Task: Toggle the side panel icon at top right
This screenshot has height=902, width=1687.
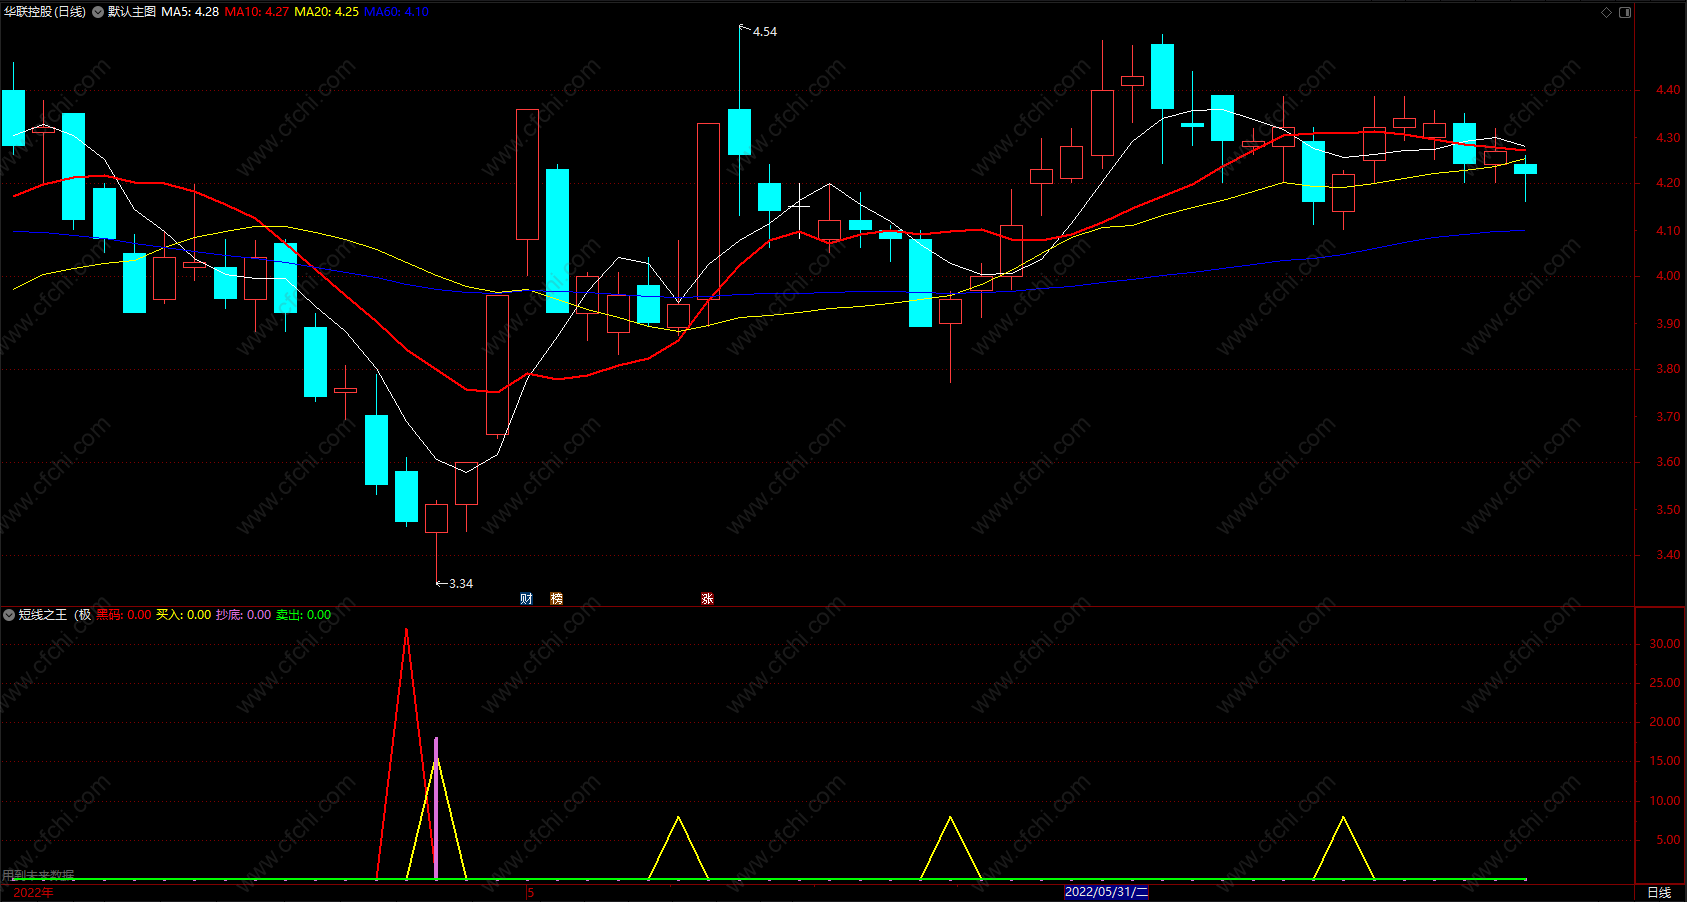Action: point(1625,12)
